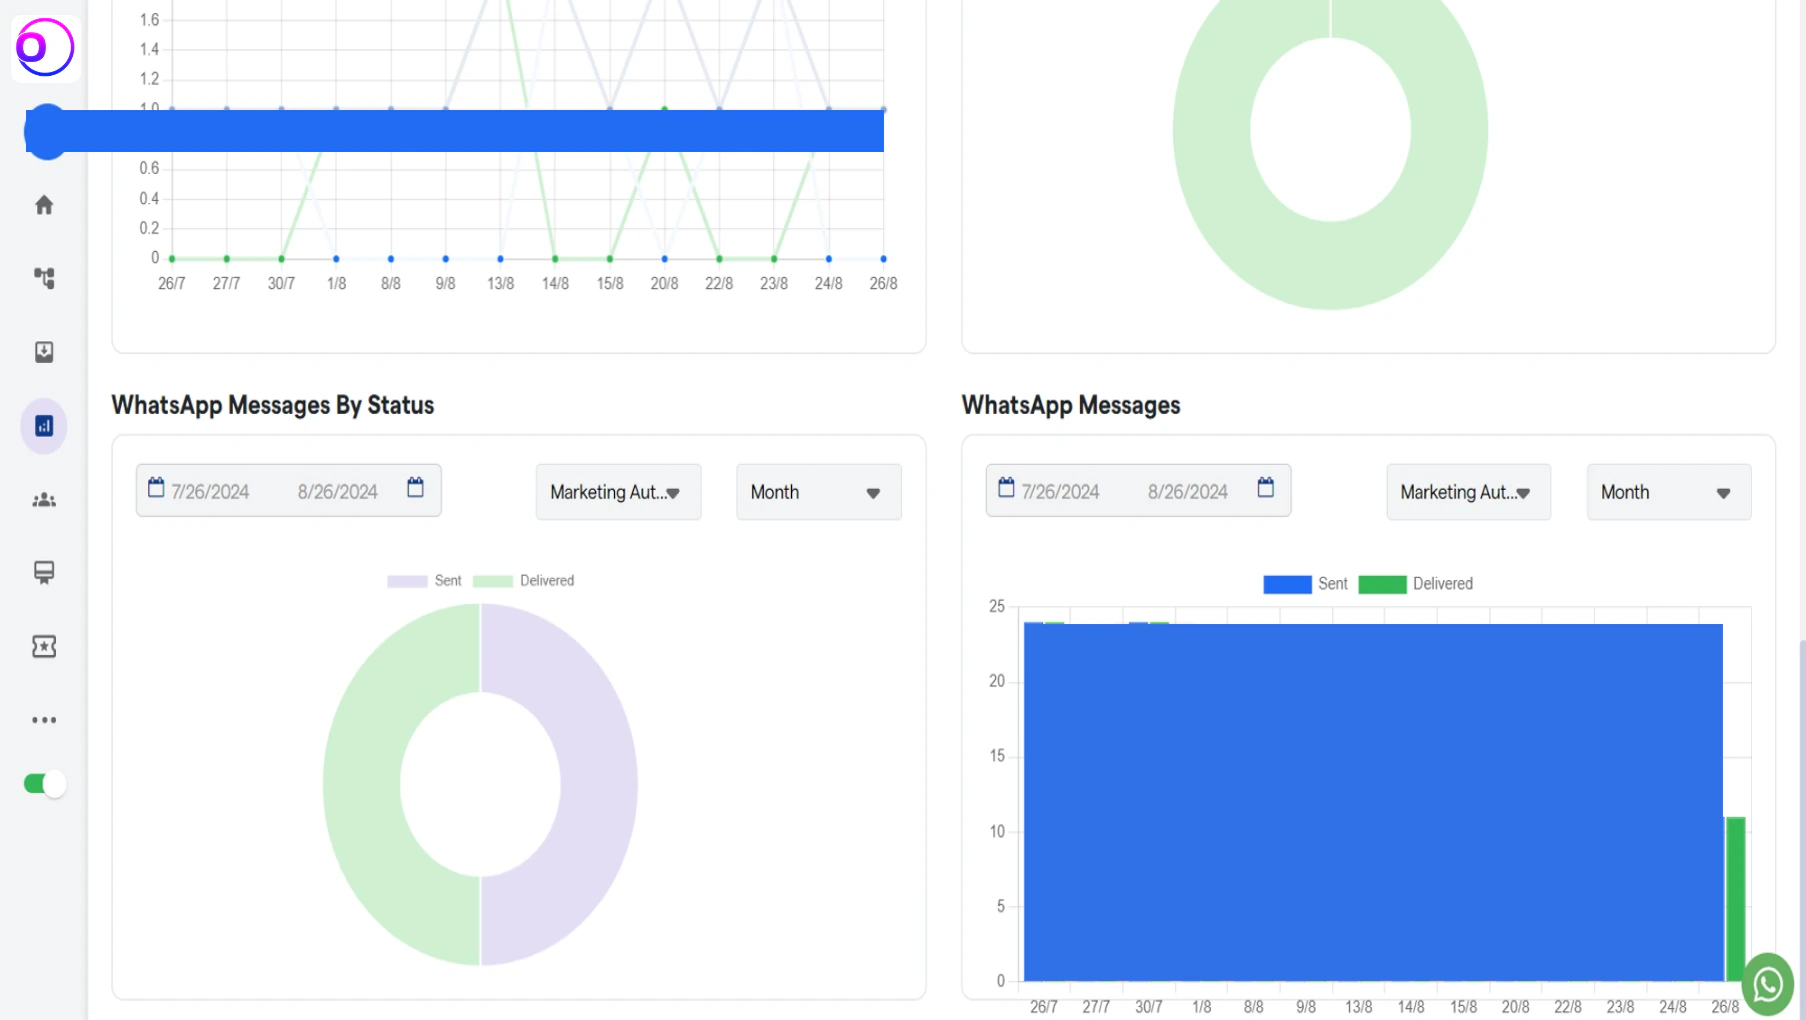
Task: Open Month dropdown in WhatsApp Messages card
Action: pos(1669,492)
